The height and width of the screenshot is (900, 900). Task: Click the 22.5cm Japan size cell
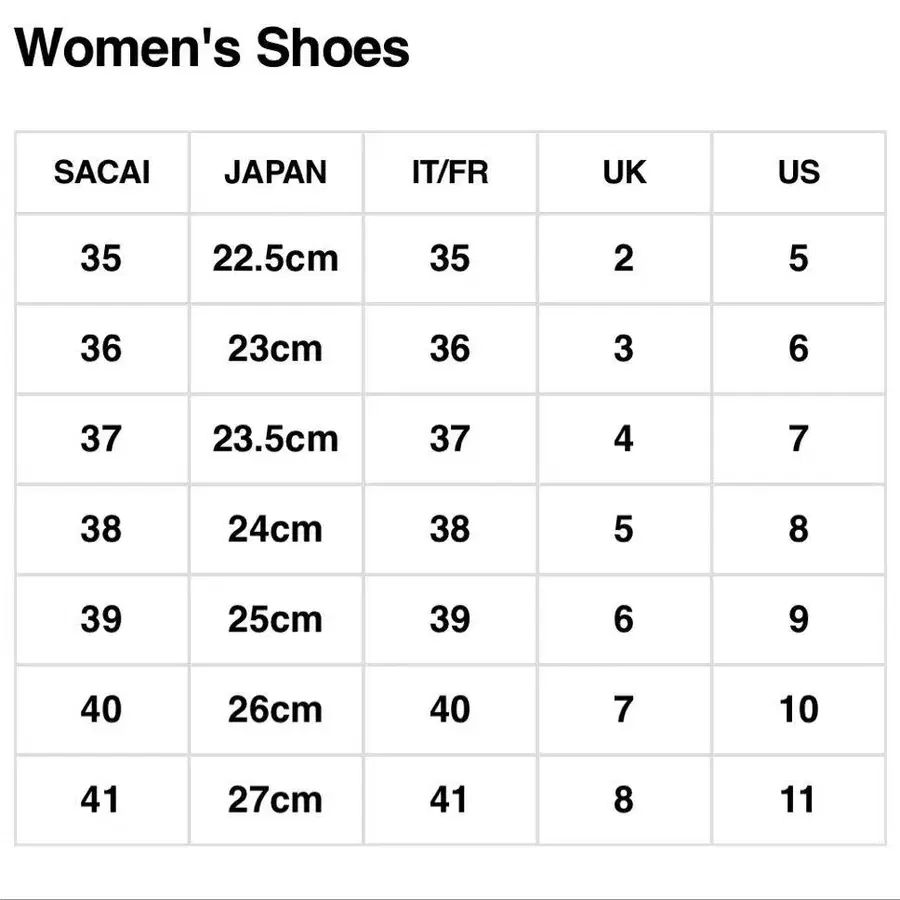point(275,259)
